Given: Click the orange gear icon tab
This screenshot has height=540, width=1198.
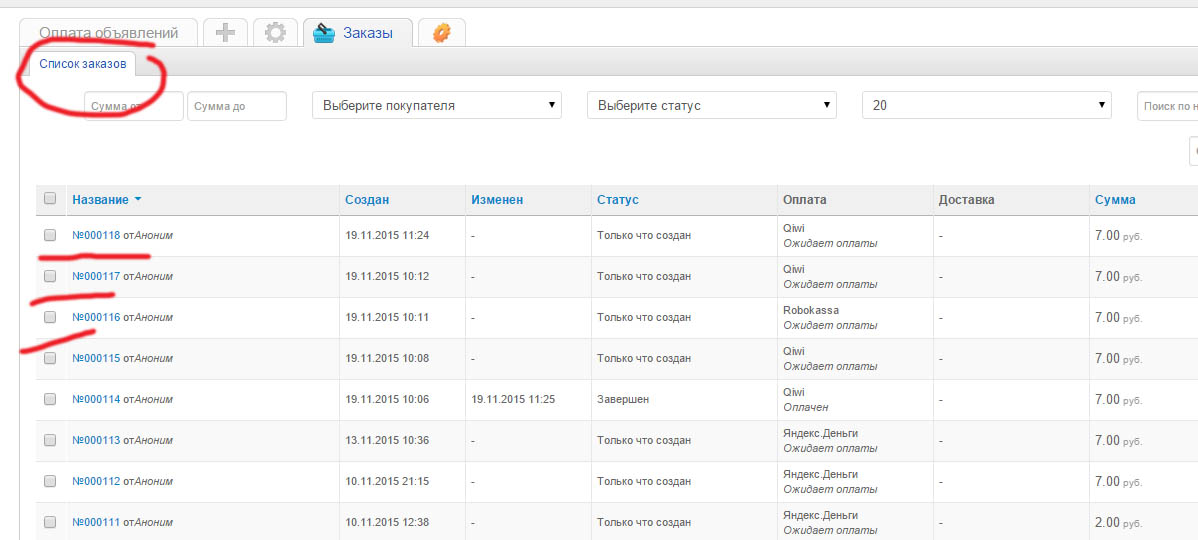Looking at the screenshot, I should click(x=441, y=33).
